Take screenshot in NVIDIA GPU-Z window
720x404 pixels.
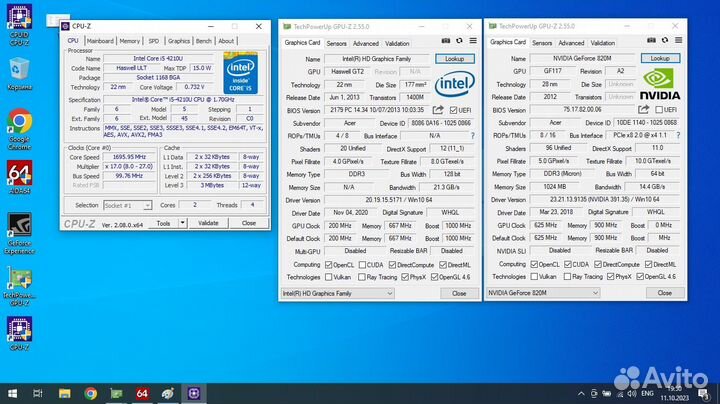[651, 40]
